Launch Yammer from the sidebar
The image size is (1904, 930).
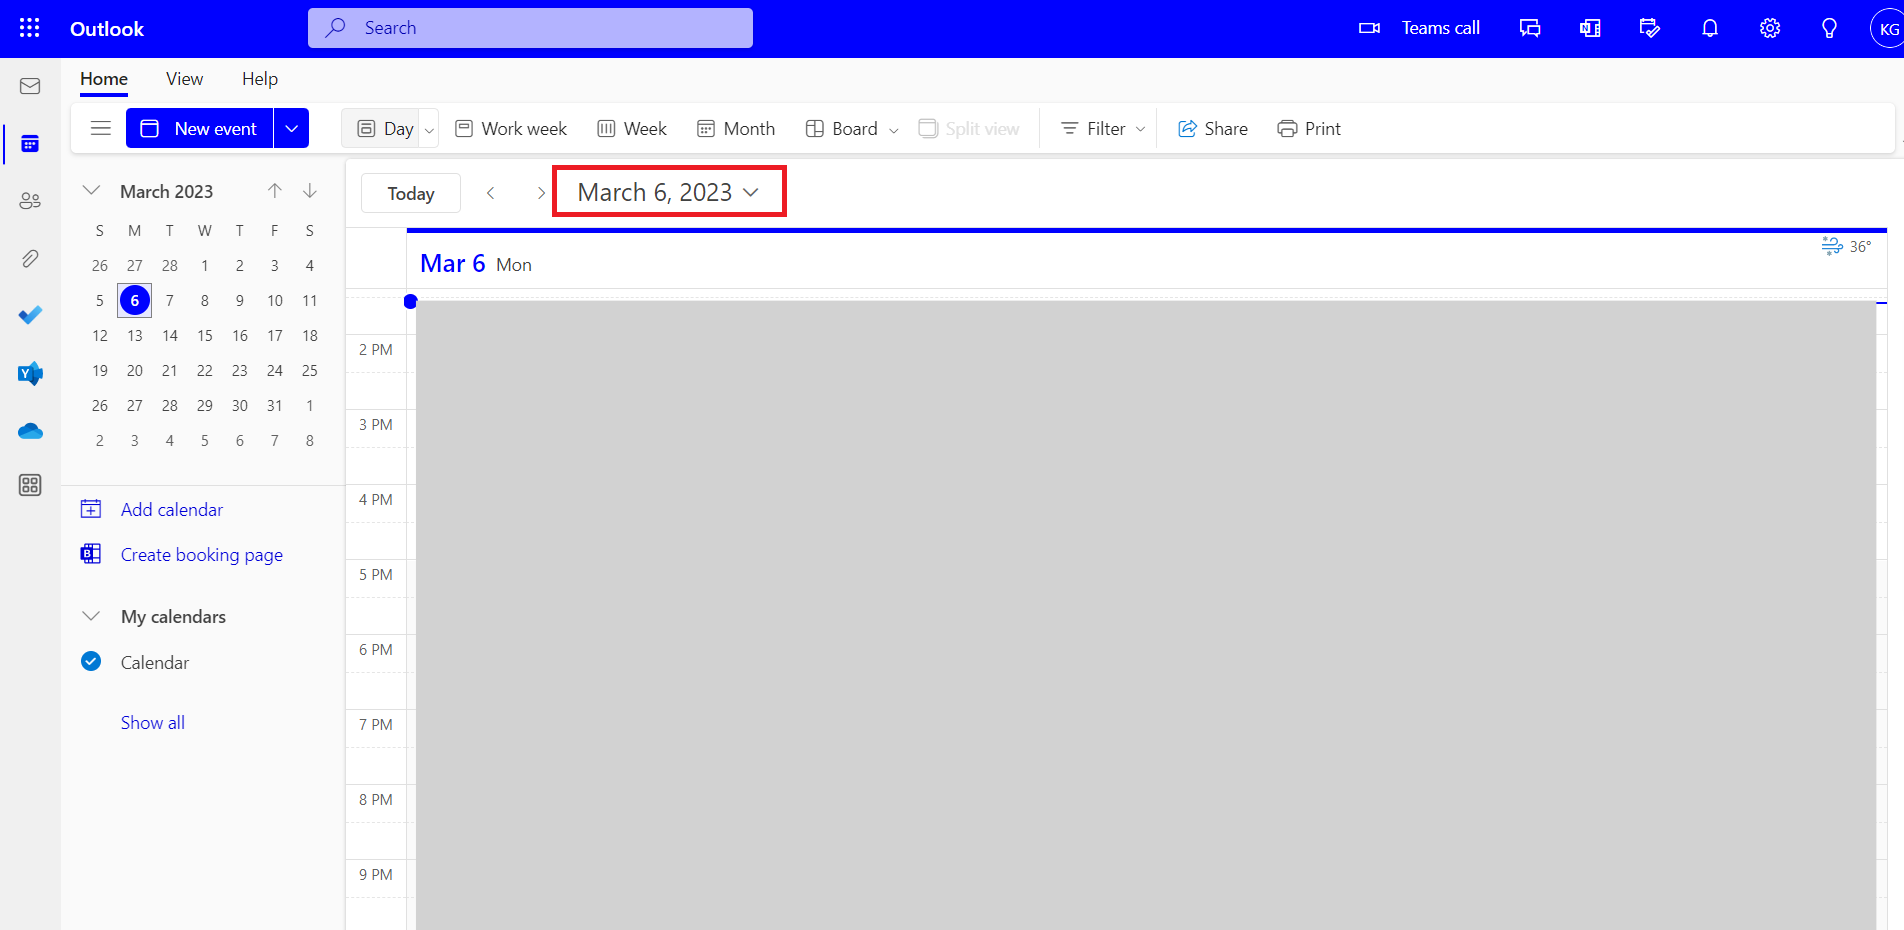tap(30, 373)
